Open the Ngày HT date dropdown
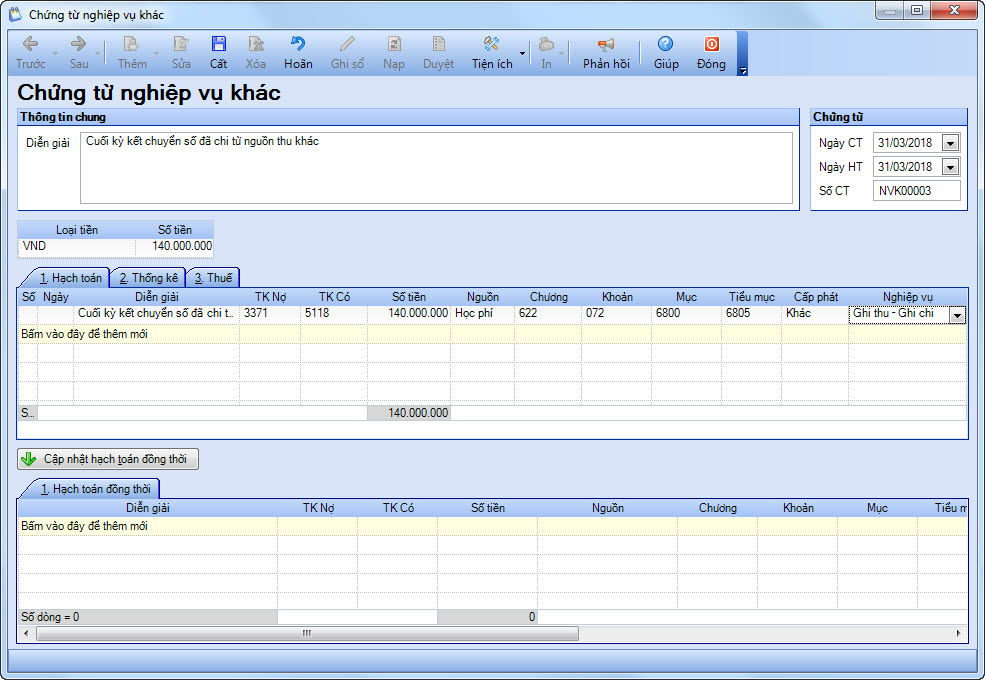985x680 pixels. pyautogui.click(x=950, y=167)
